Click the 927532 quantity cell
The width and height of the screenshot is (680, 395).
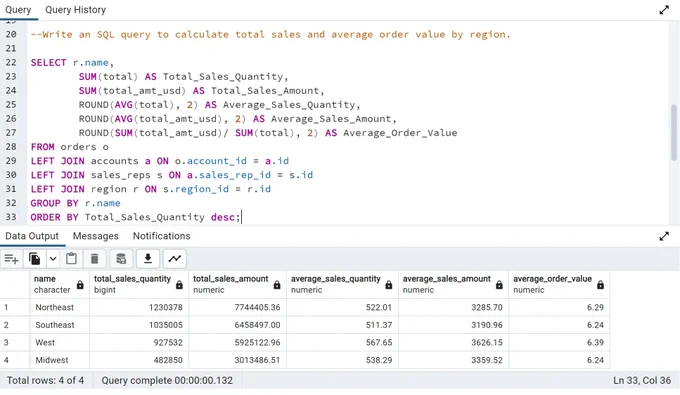139,343
